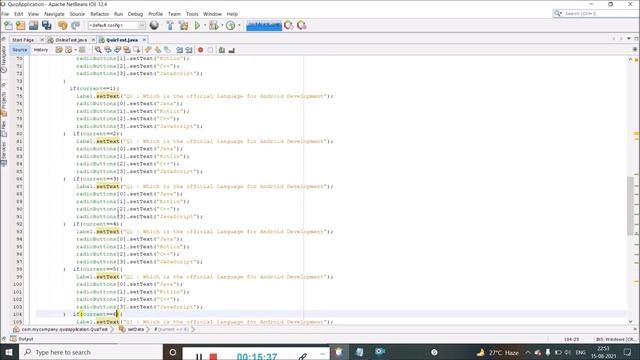
Task: Toggle the Source view button
Action: tap(19, 50)
